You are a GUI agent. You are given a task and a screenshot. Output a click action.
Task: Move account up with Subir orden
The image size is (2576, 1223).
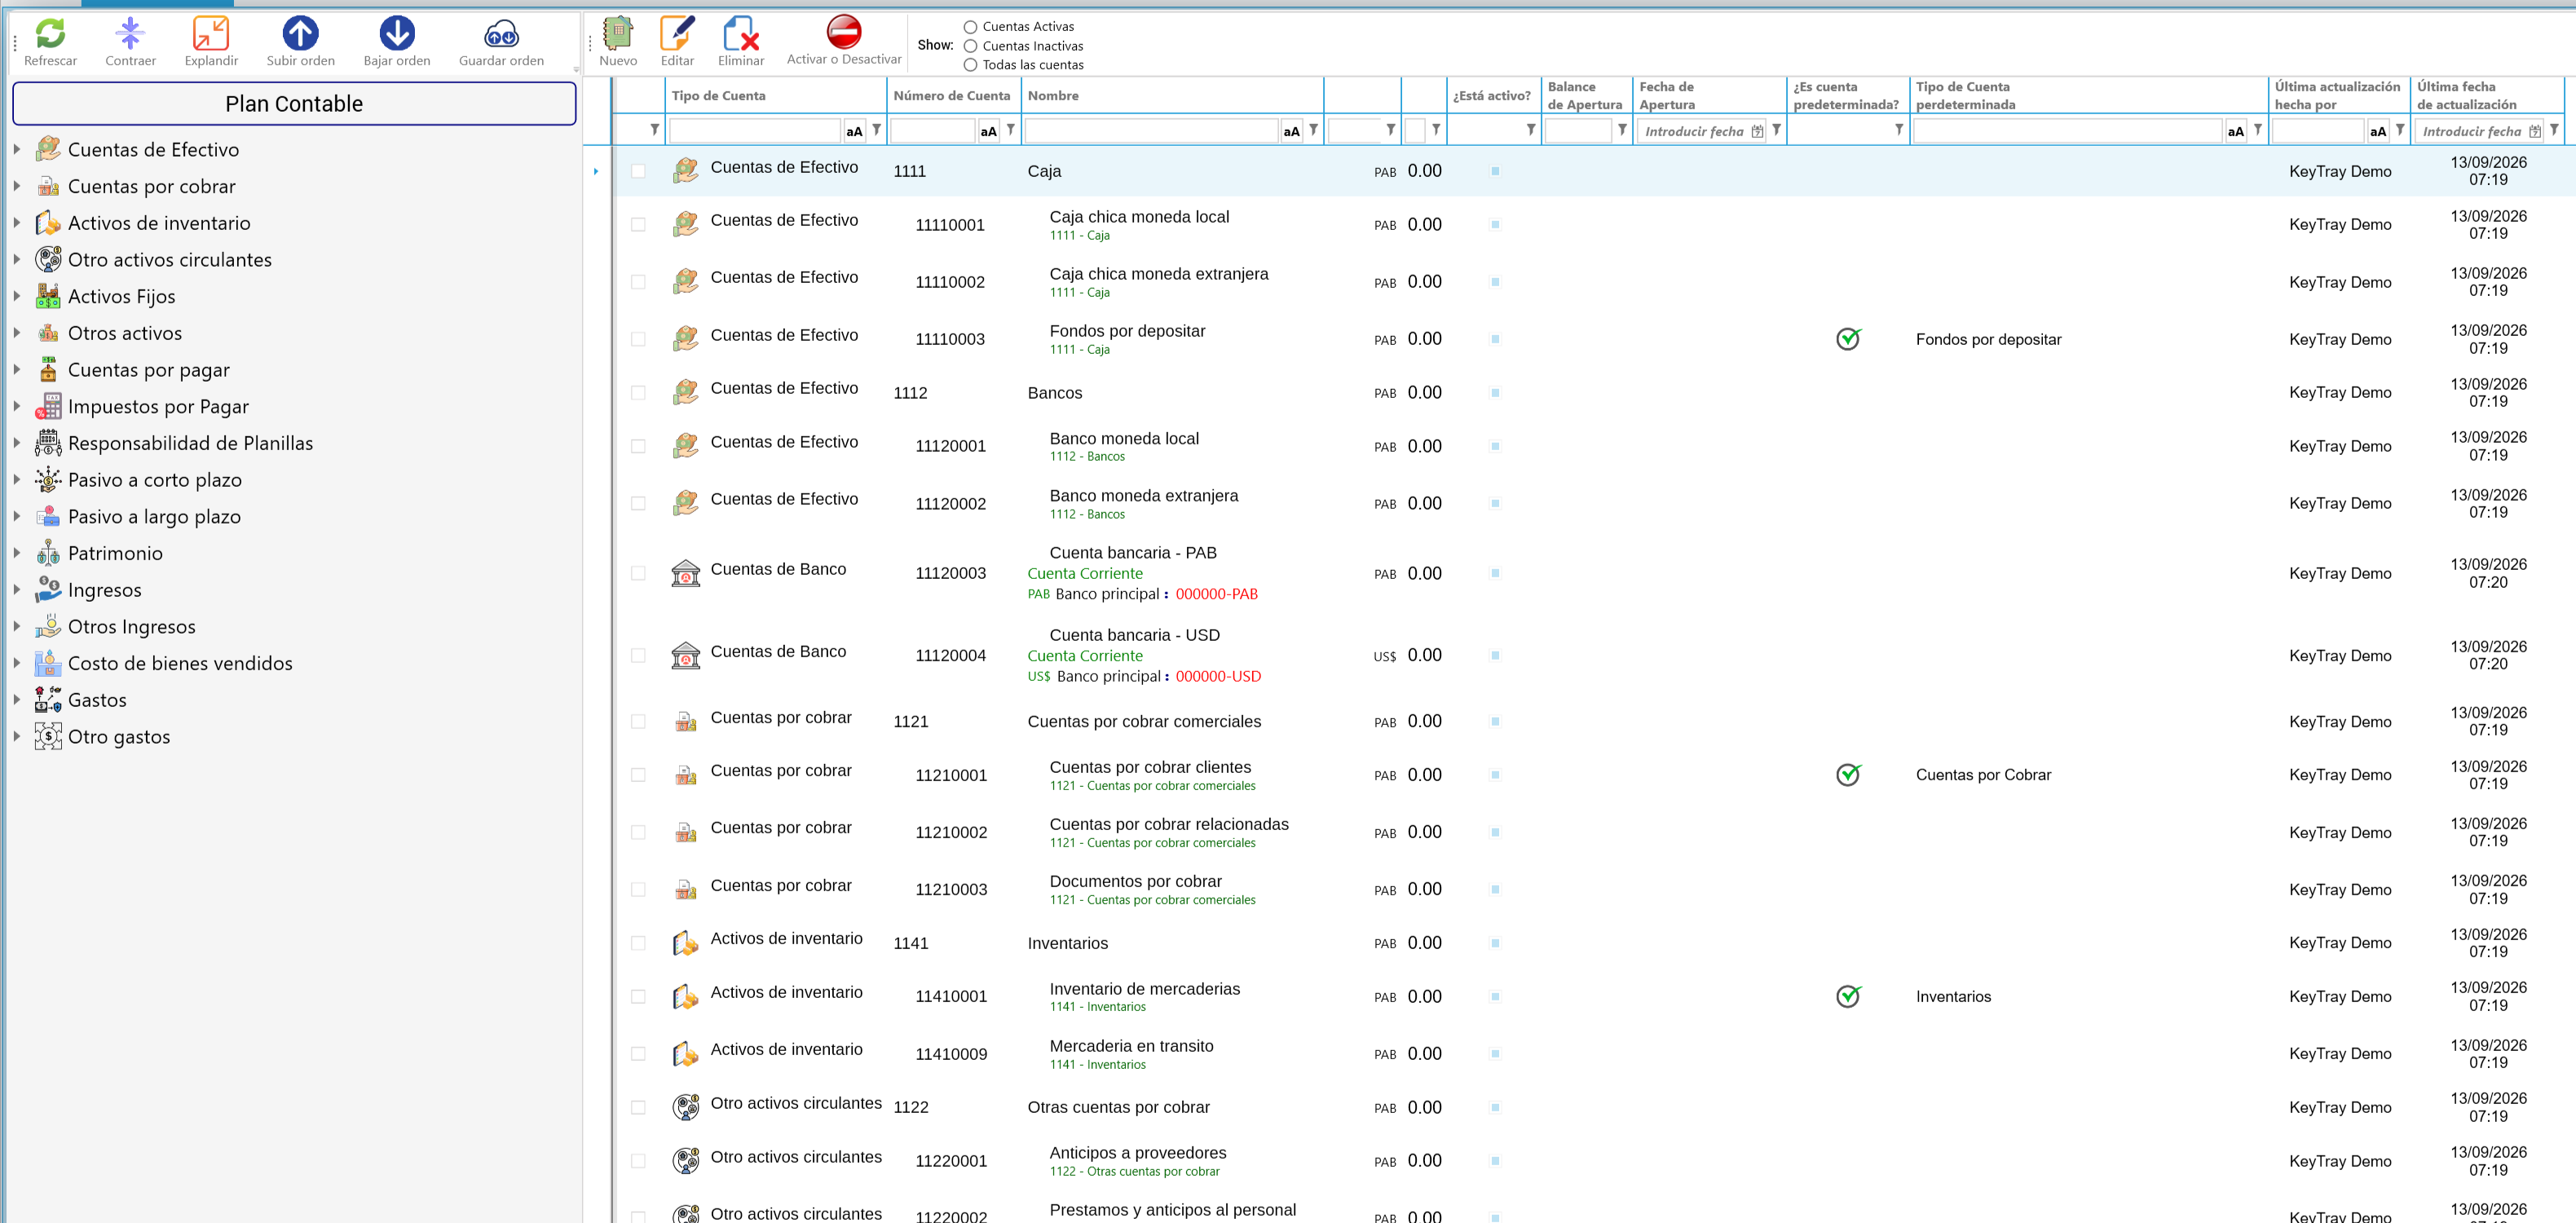point(300,34)
